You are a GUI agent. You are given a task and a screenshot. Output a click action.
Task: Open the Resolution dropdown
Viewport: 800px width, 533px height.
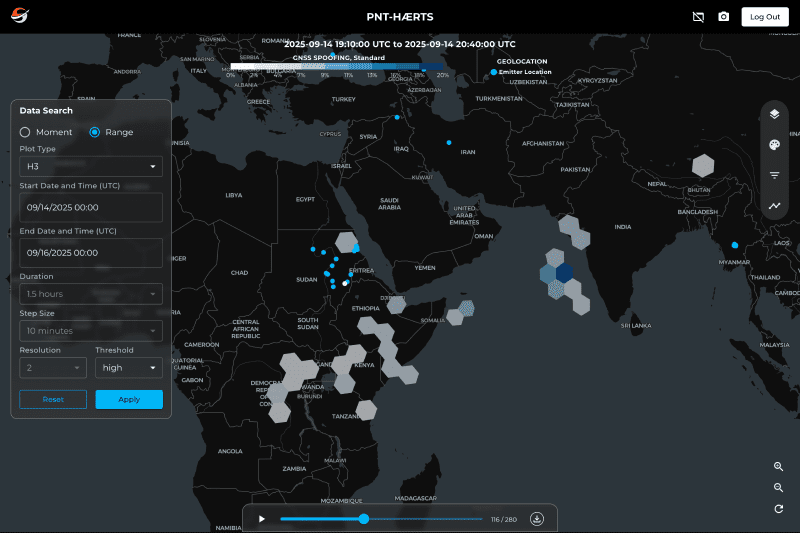[53, 368]
